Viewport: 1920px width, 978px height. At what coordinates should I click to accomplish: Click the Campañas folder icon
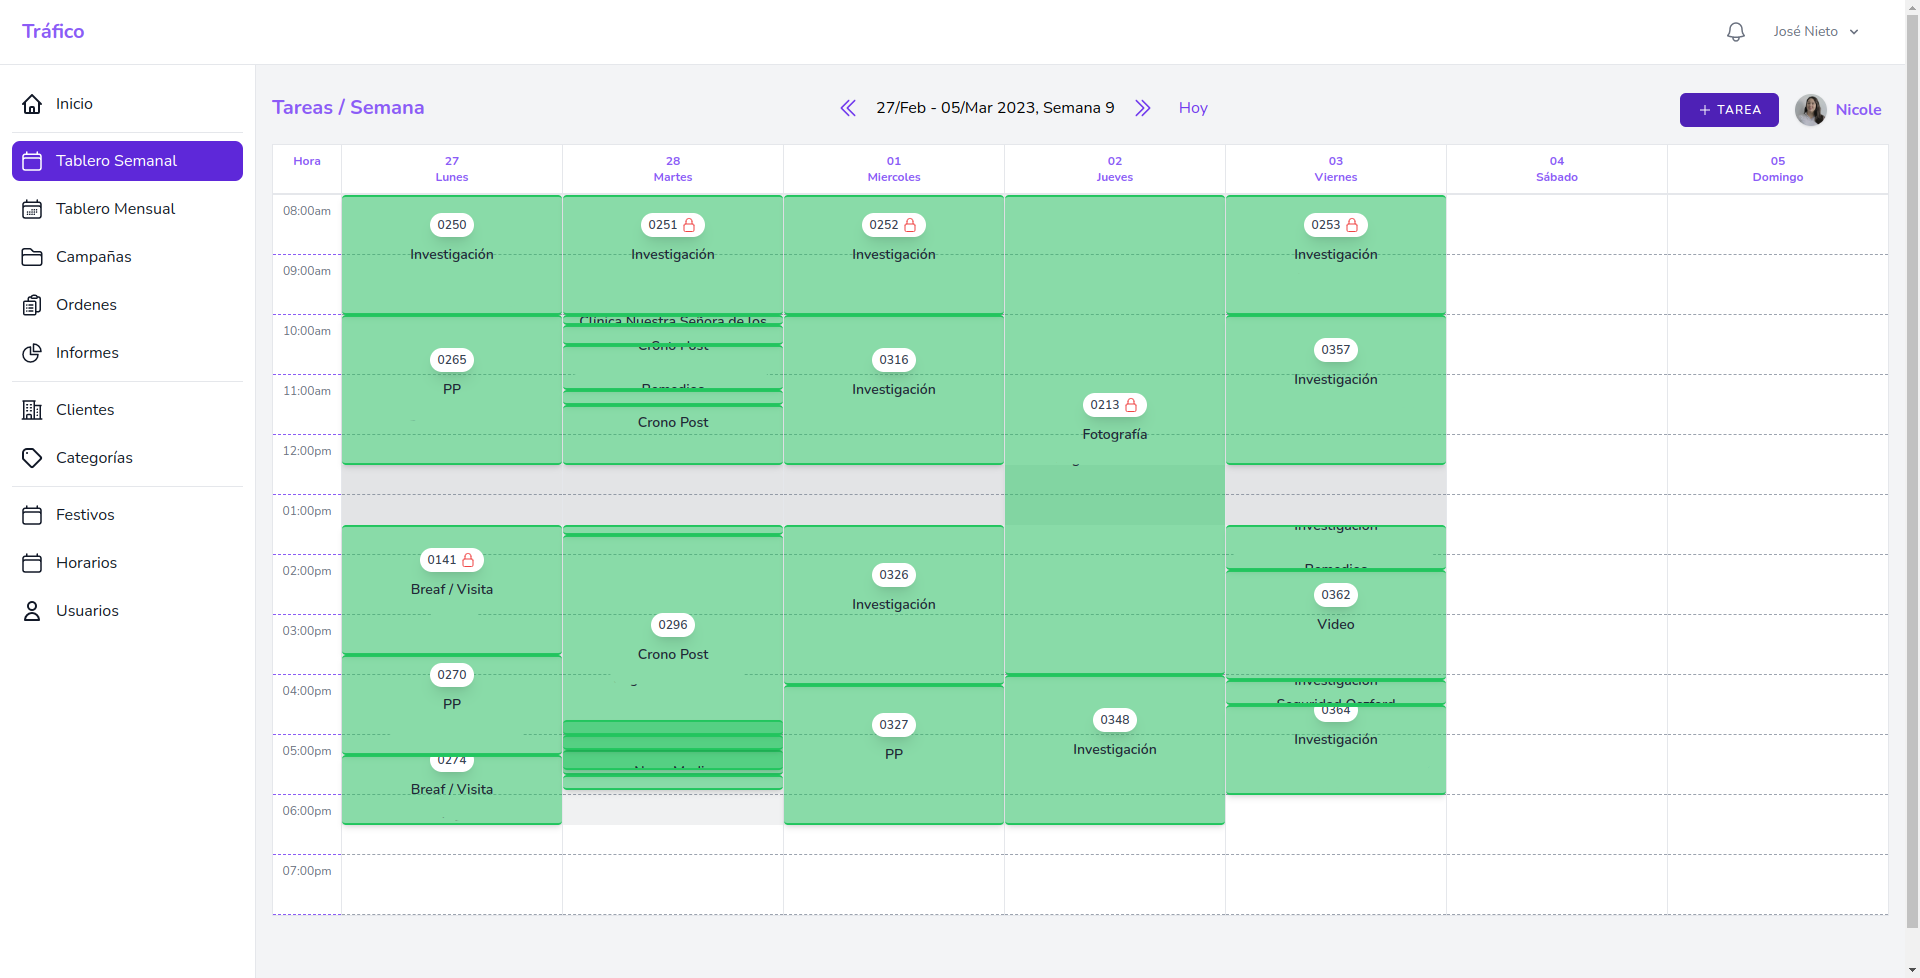pos(32,257)
